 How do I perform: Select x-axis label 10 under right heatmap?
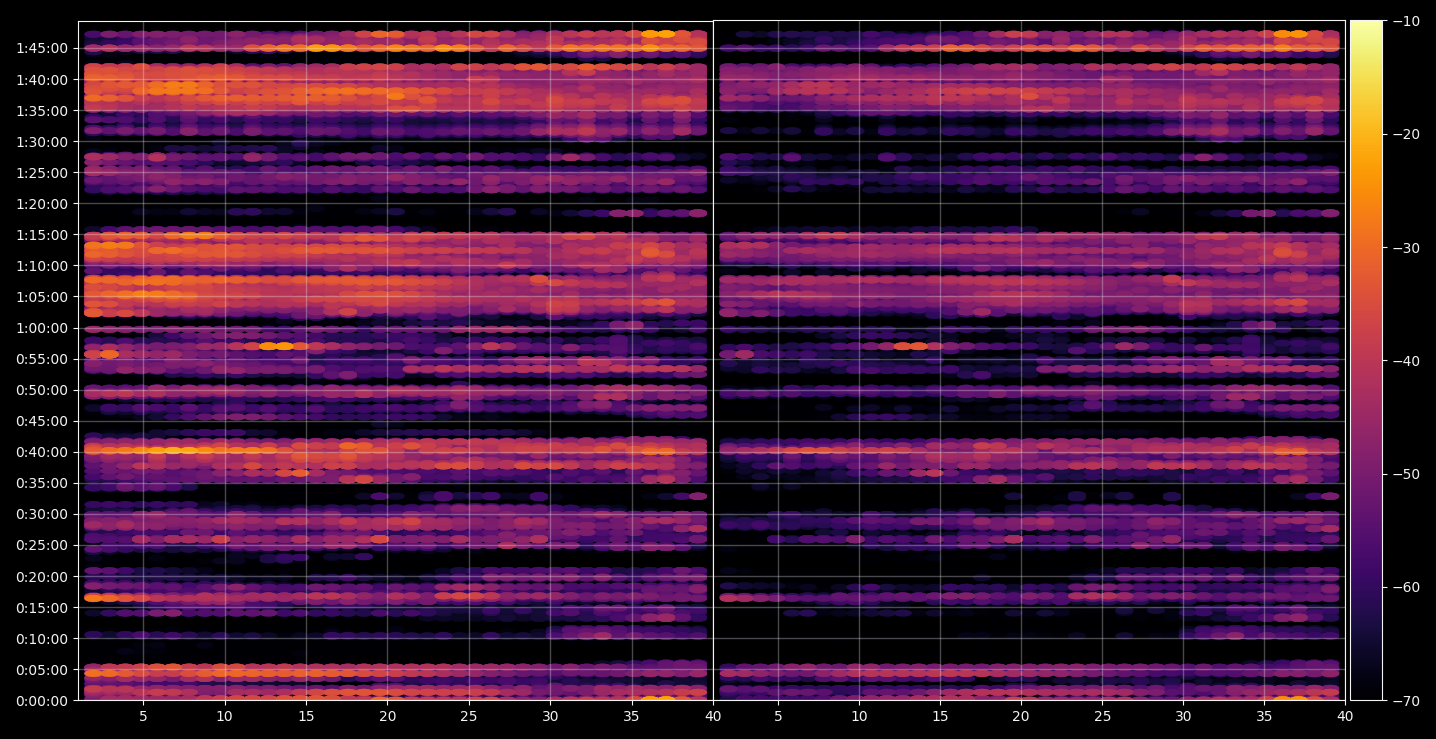point(859,716)
